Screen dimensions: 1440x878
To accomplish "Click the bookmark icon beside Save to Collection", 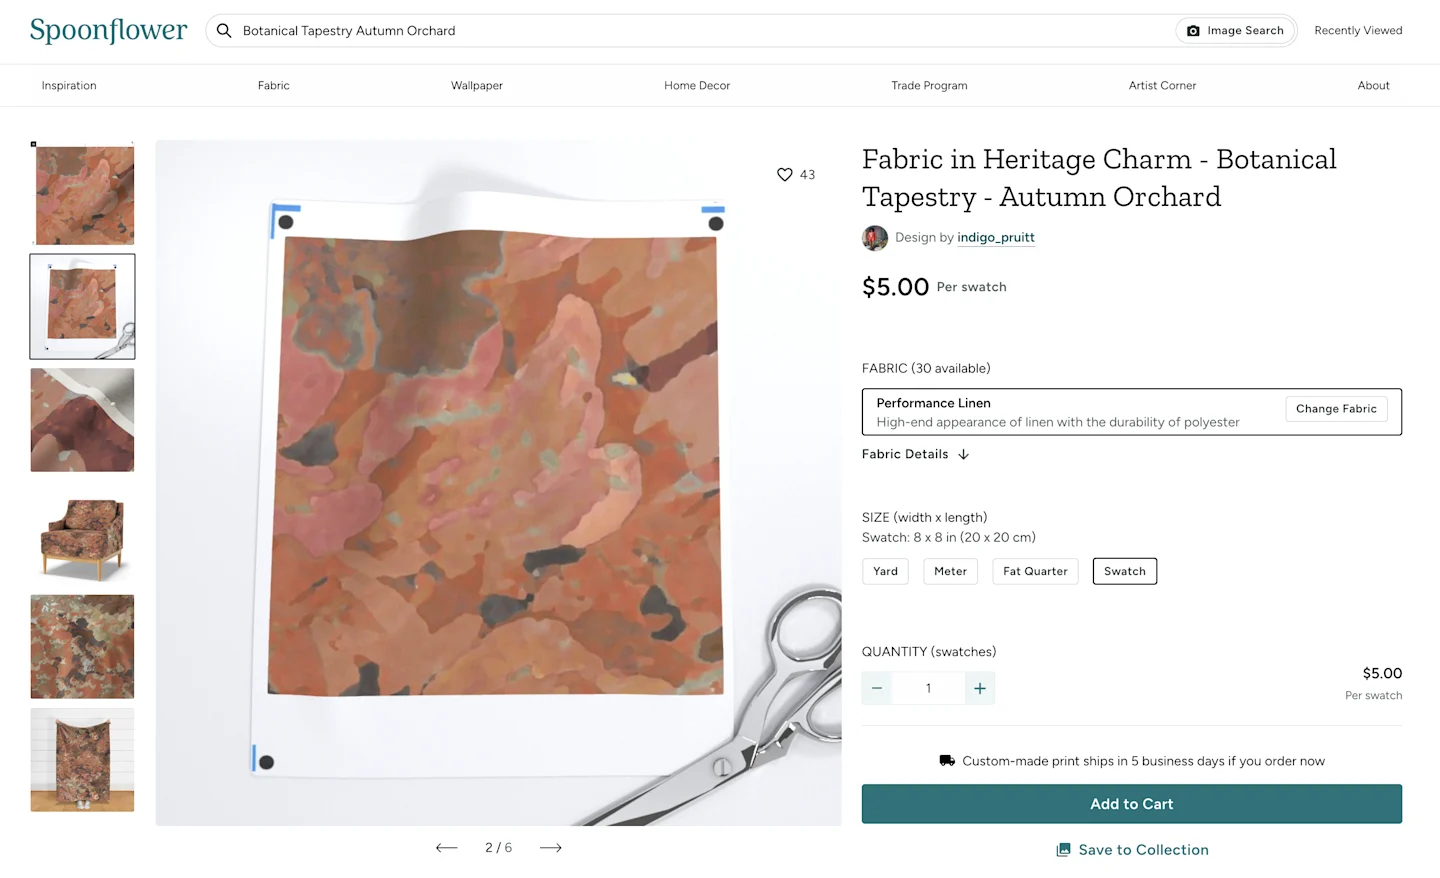I will (x=1062, y=849).
